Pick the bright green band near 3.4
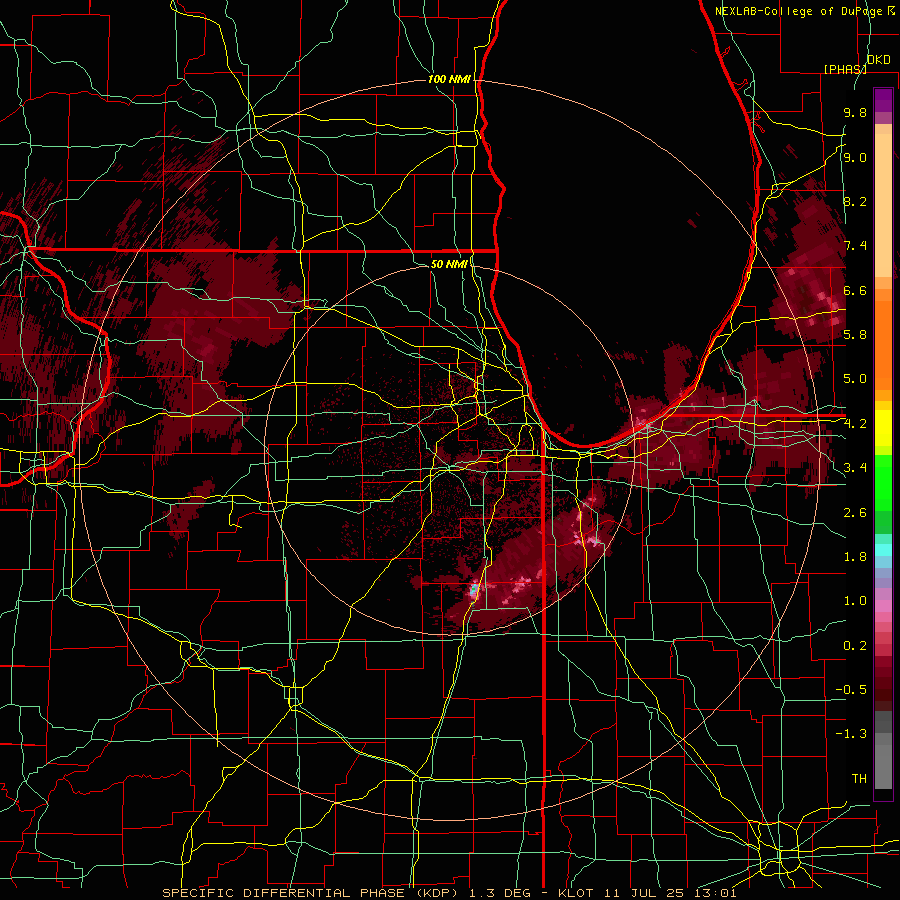Screen dimensions: 900x900 pyautogui.click(x=883, y=482)
